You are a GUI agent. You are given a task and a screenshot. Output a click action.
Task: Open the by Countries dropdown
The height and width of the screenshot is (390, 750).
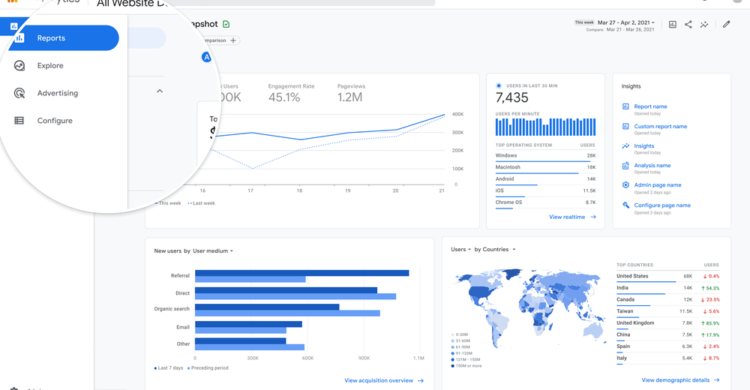click(x=495, y=249)
